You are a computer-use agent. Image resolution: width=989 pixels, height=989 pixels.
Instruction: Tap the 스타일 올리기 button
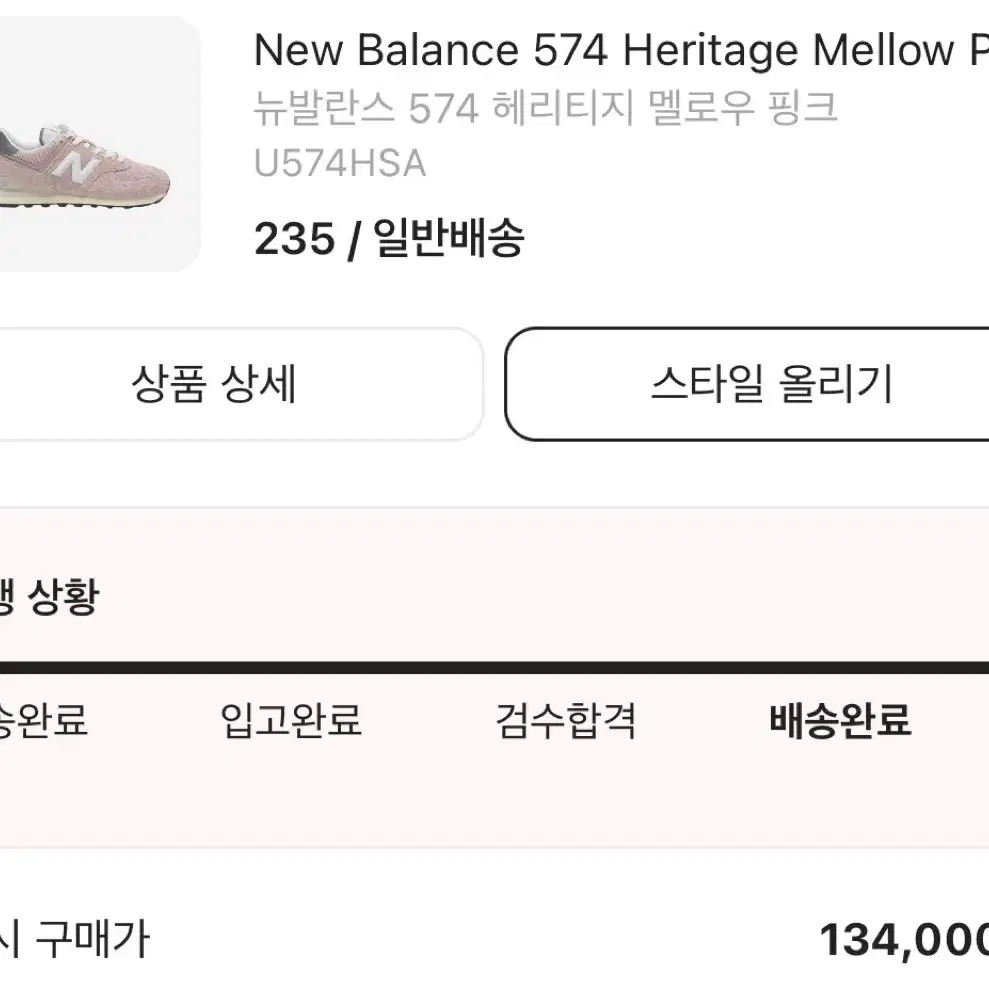(x=747, y=383)
